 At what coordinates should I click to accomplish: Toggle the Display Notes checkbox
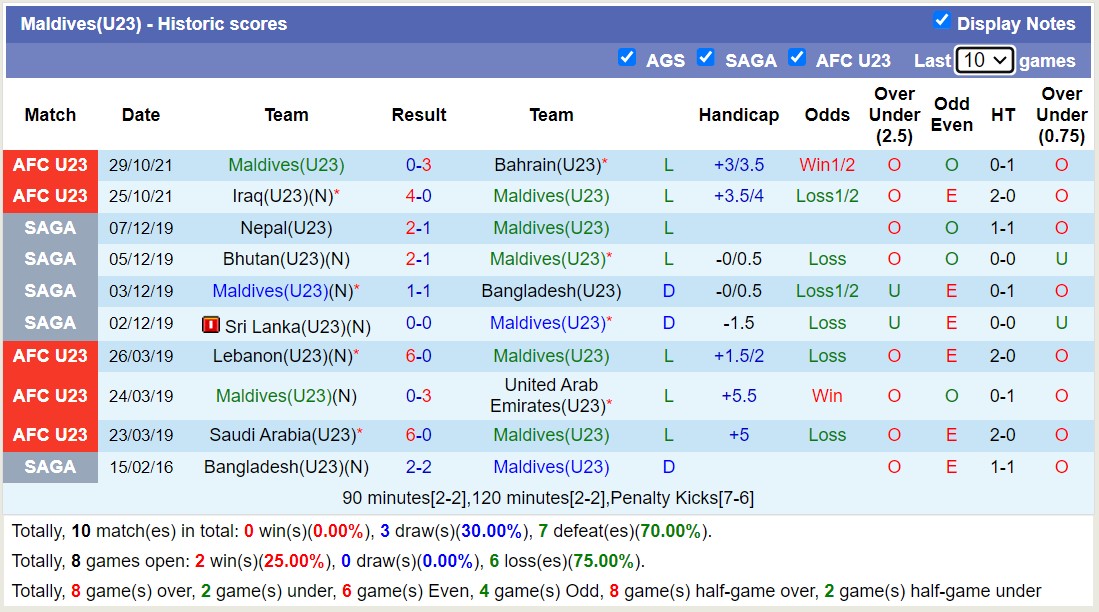tap(941, 21)
